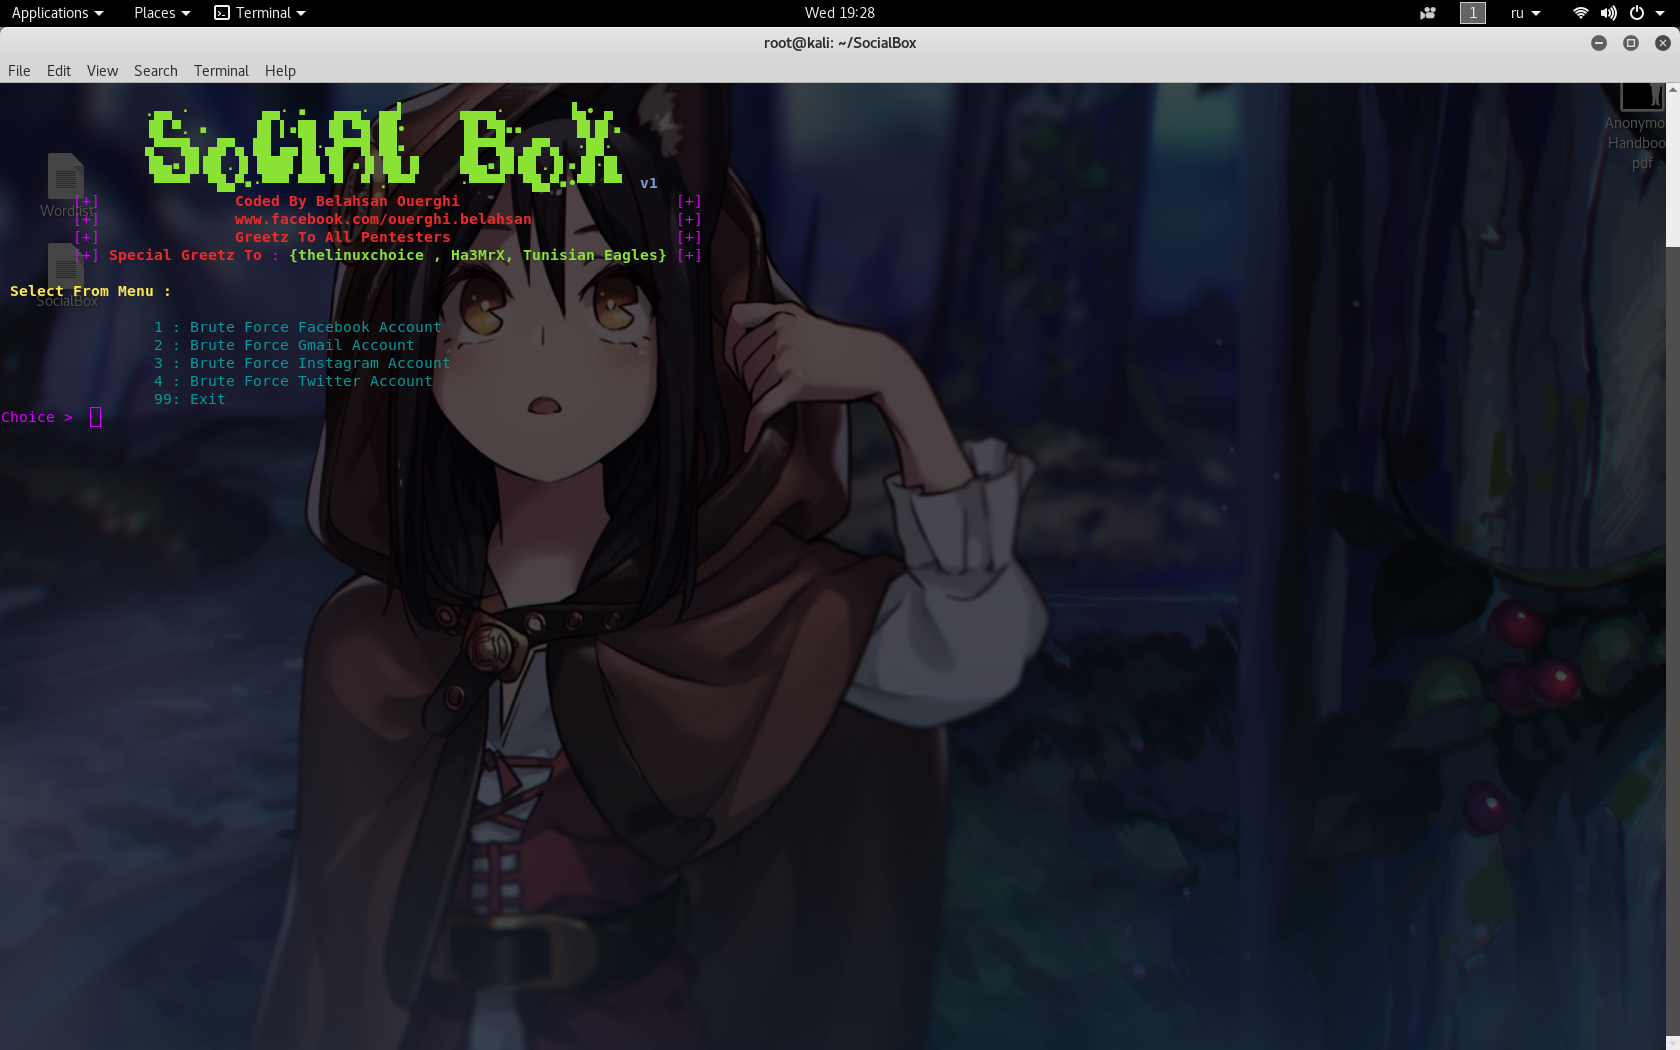Expand the Places menu
Screen dimensions: 1680x1050
[161, 13]
